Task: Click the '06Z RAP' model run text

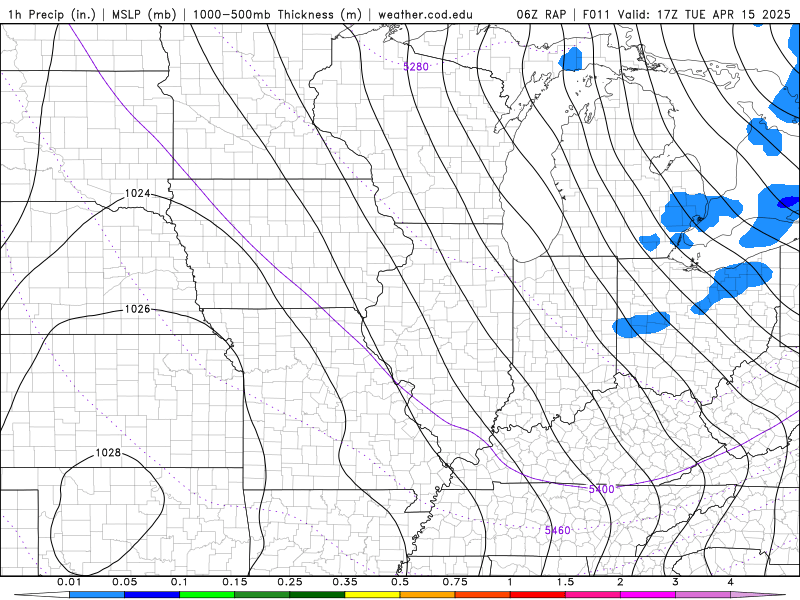Action: 541,14
